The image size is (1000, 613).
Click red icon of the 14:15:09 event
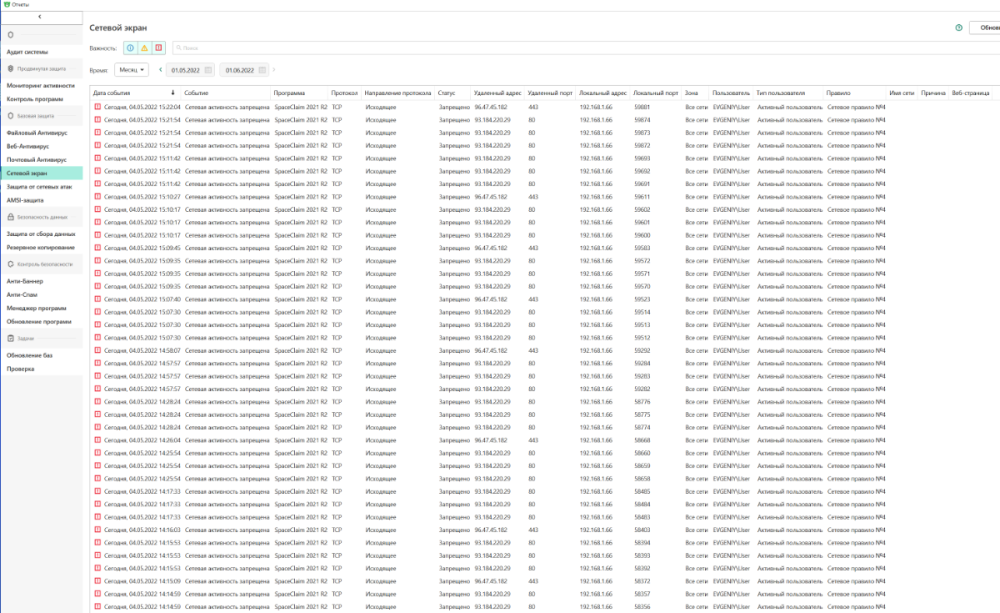tap(98, 581)
